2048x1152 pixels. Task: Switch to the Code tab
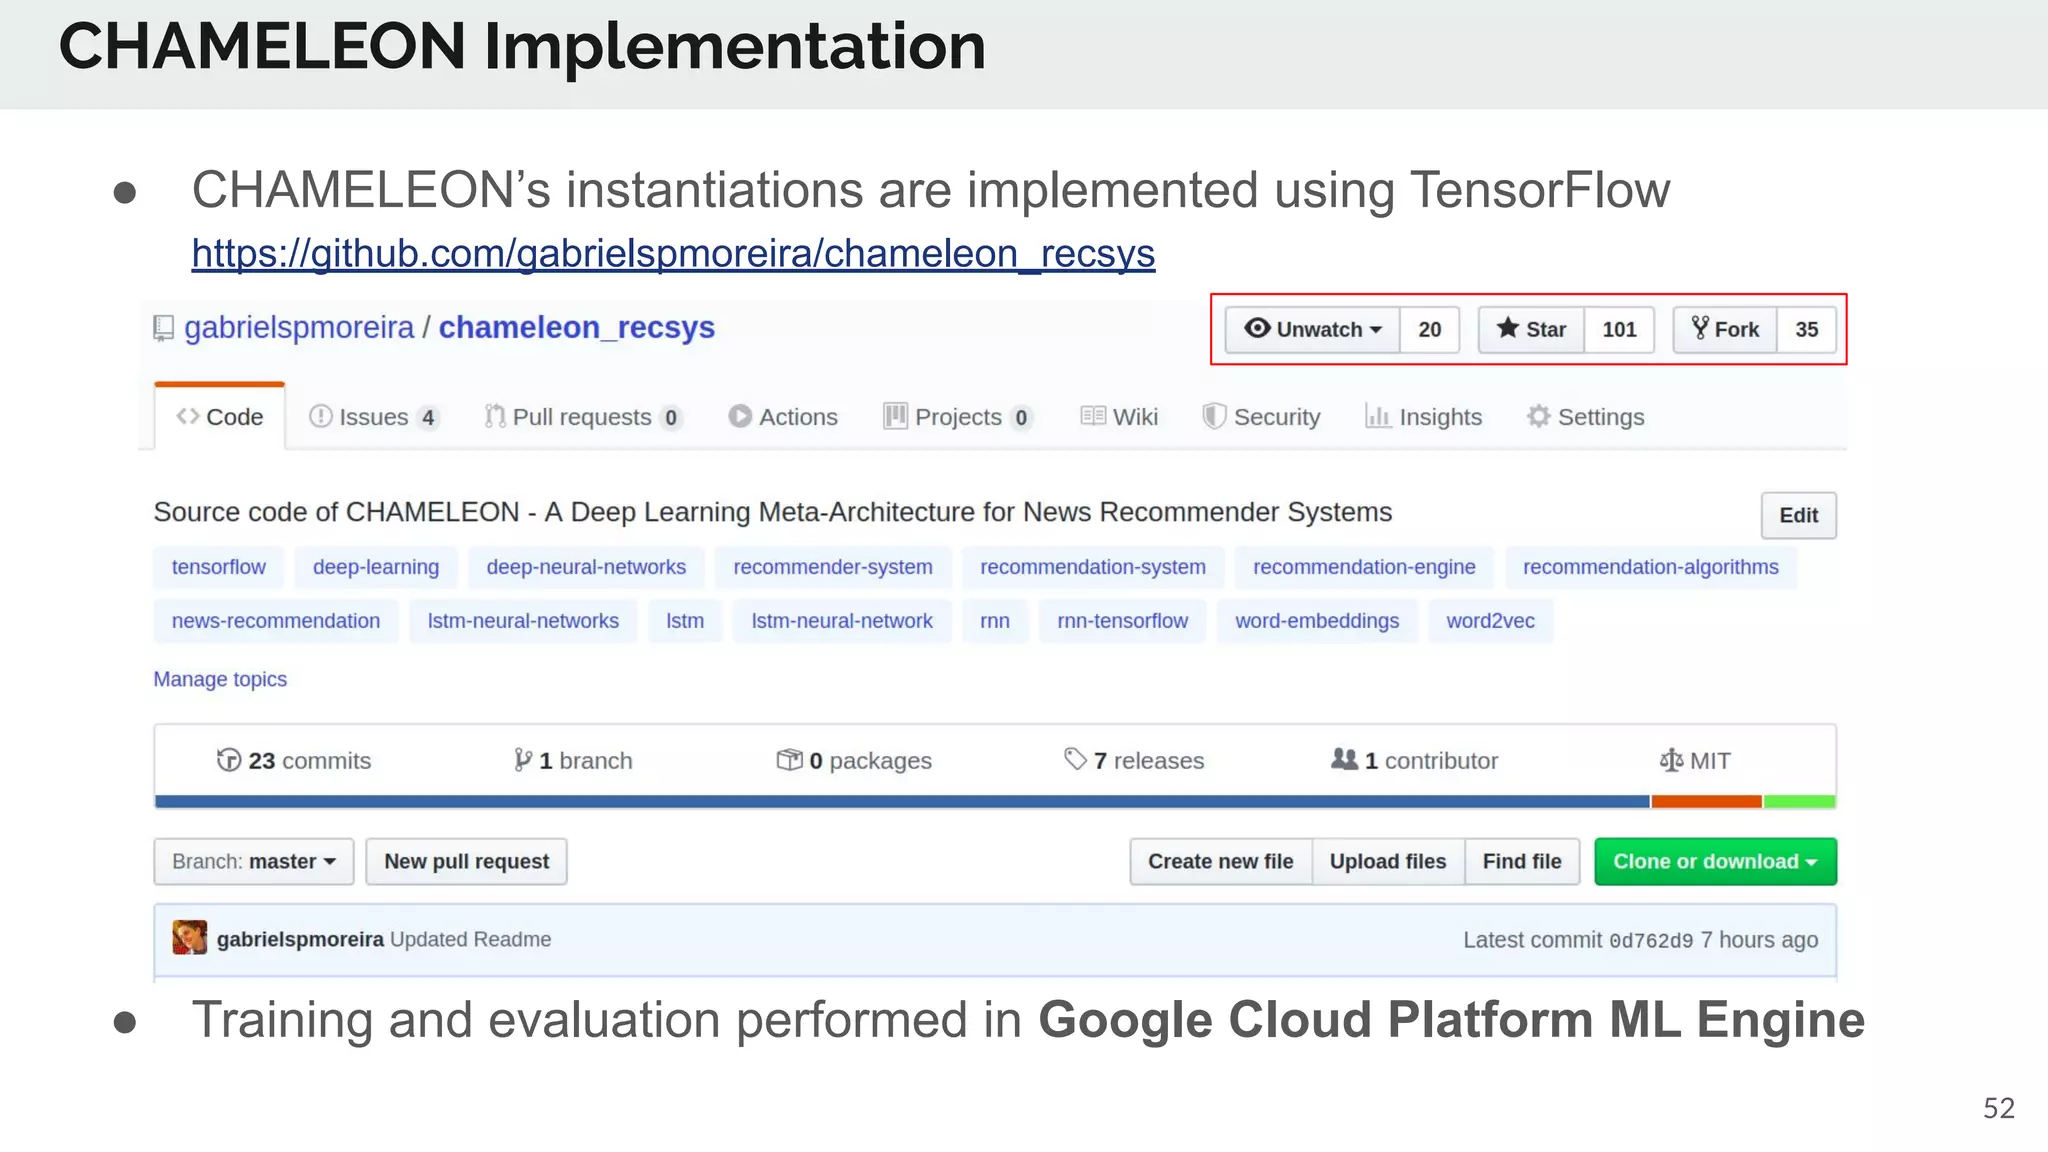click(220, 417)
